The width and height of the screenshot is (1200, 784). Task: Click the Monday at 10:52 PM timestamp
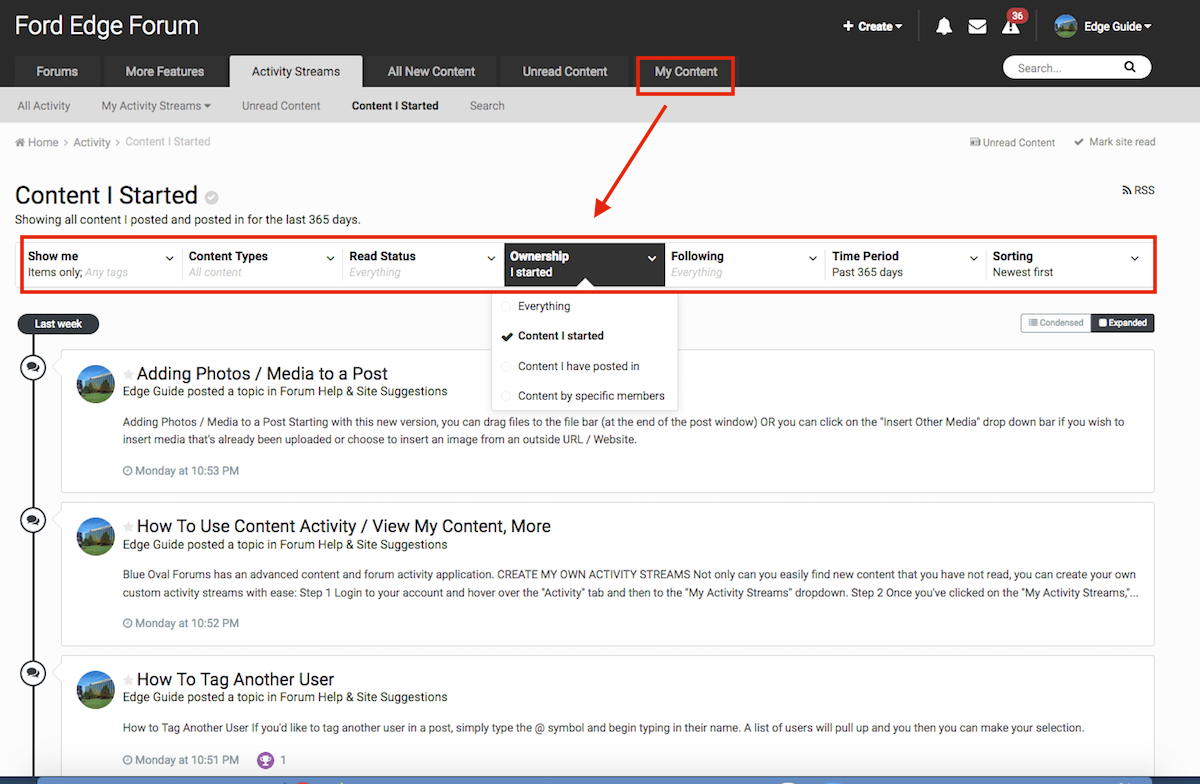point(181,623)
